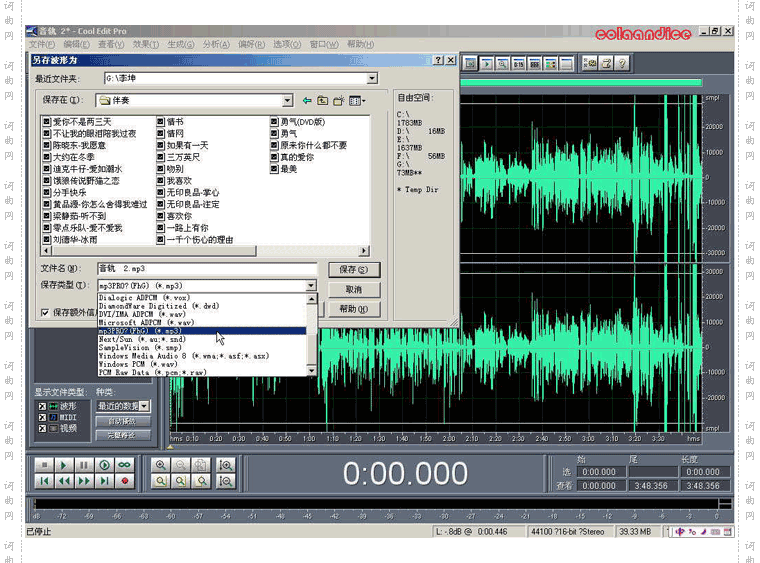Viewport: 760px width, 563px height.
Task: Click the Stop transport button
Action: (44, 465)
